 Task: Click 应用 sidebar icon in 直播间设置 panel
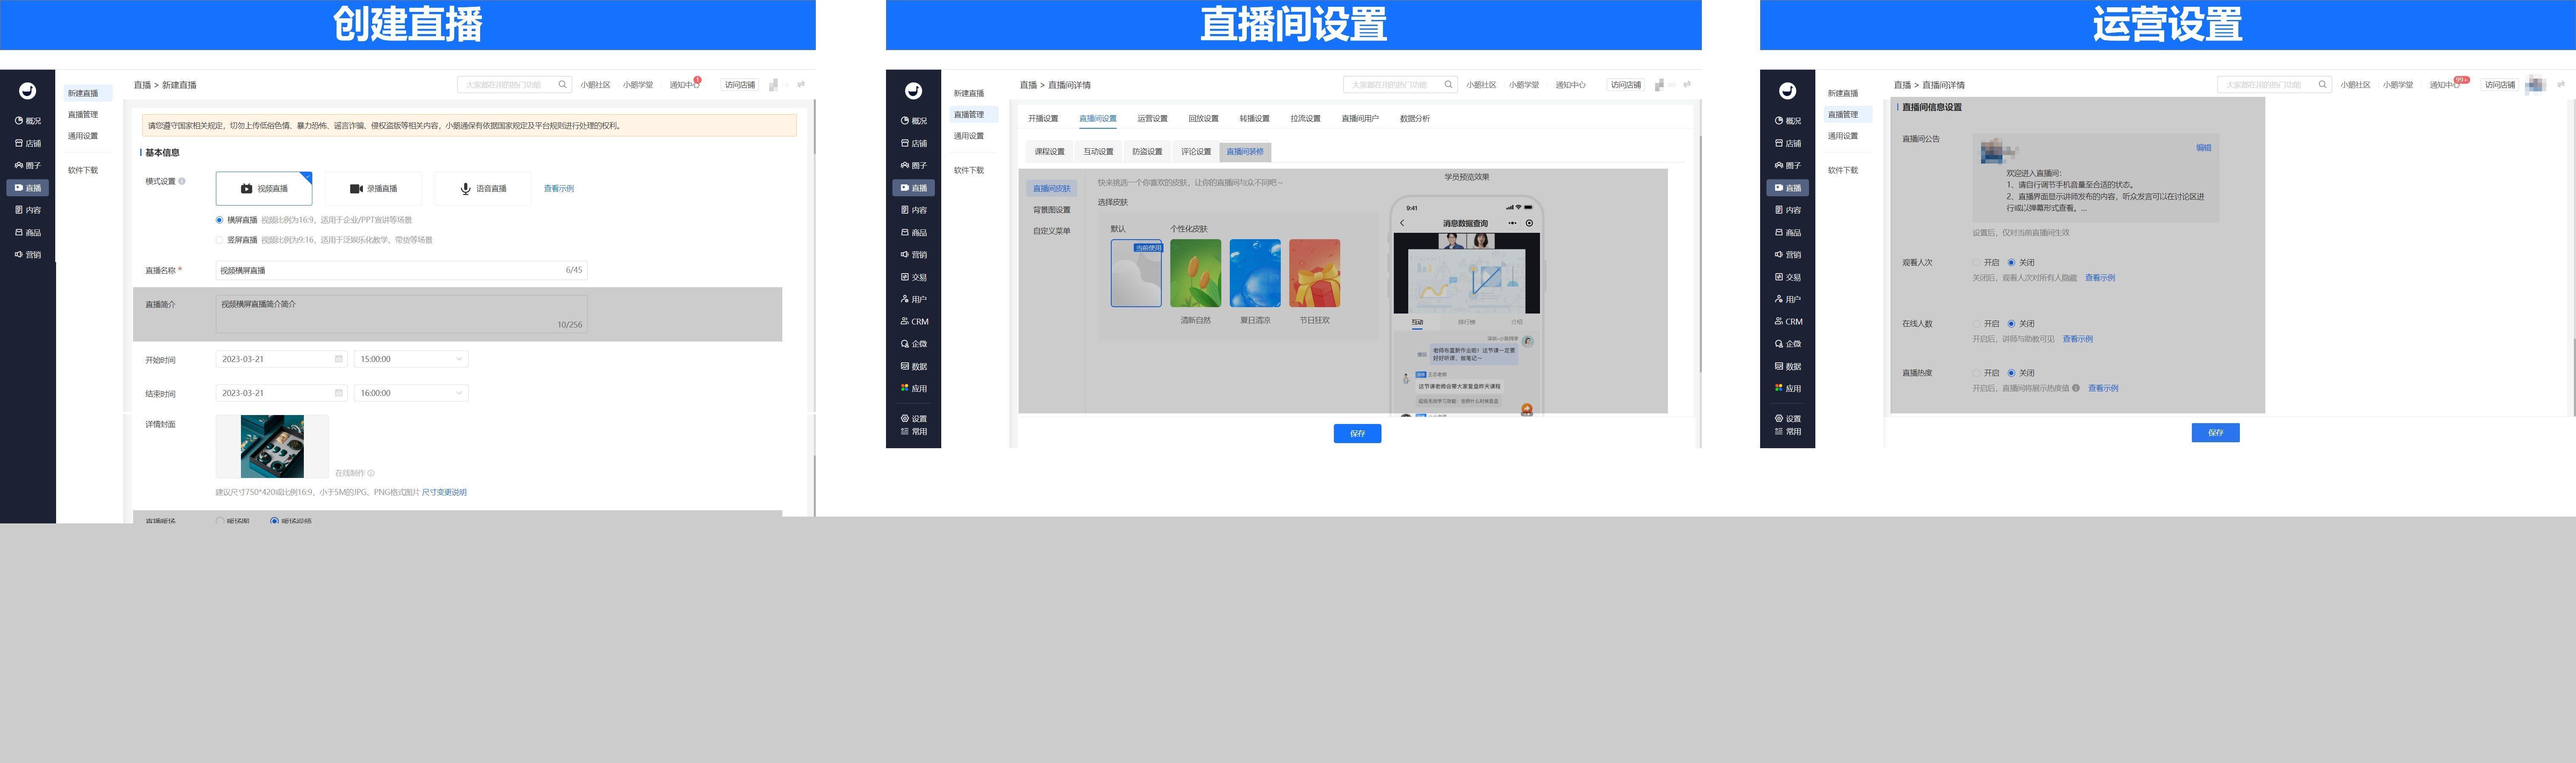905,388
